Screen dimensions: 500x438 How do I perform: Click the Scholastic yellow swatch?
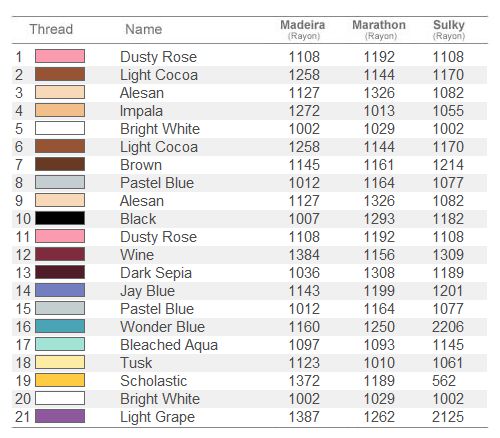pos(60,380)
